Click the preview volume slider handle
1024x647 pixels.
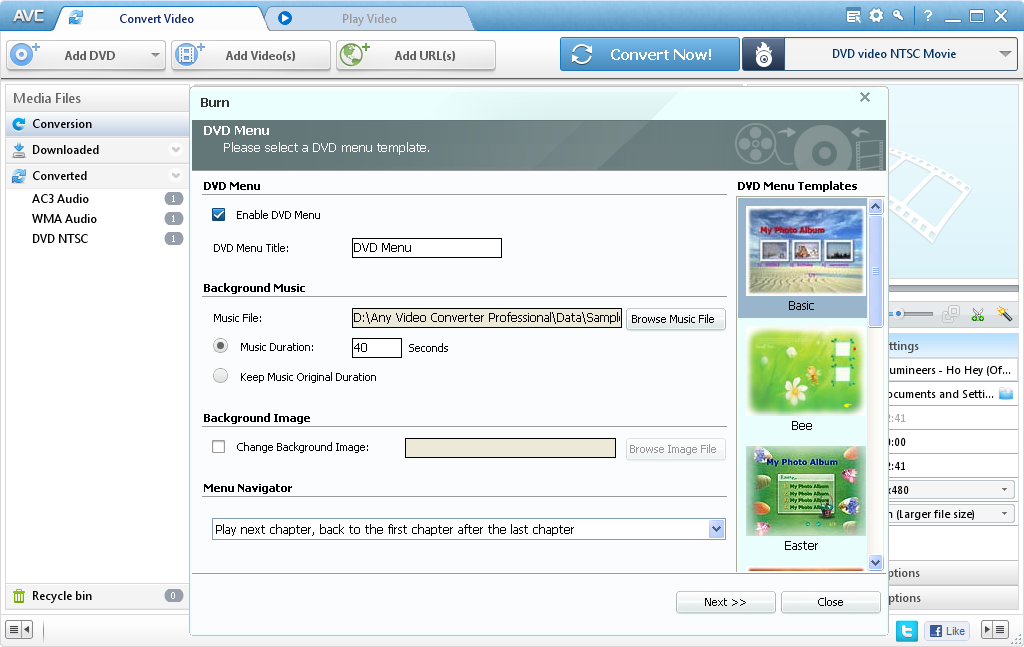(x=899, y=314)
